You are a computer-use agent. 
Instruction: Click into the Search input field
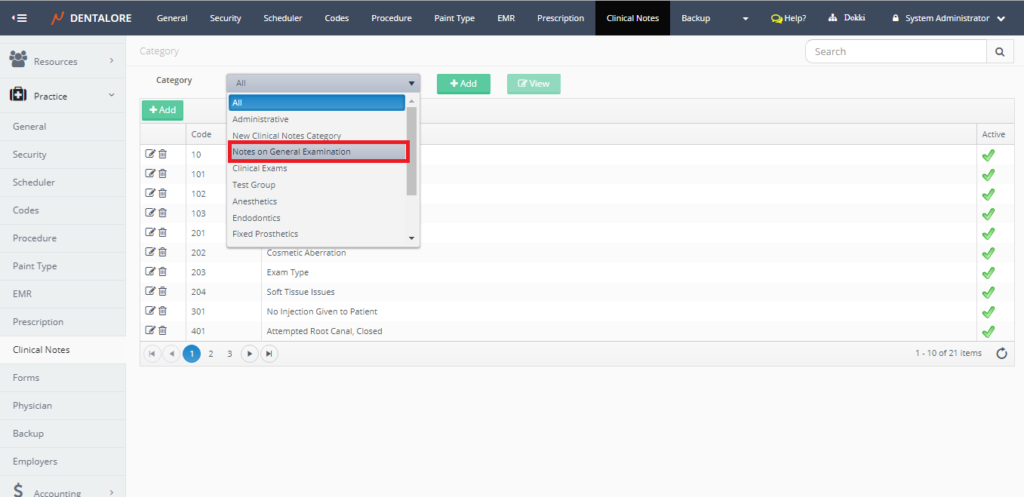(896, 52)
